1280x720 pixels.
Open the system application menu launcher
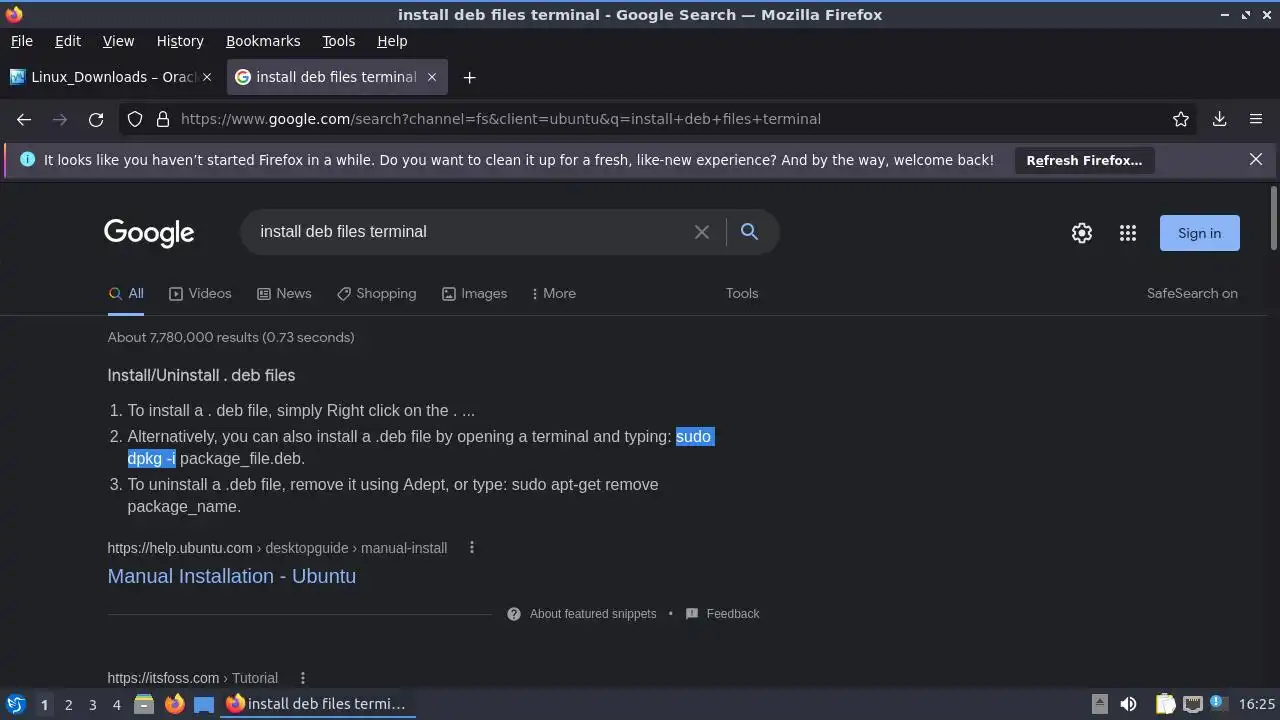click(x=15, y=704)
